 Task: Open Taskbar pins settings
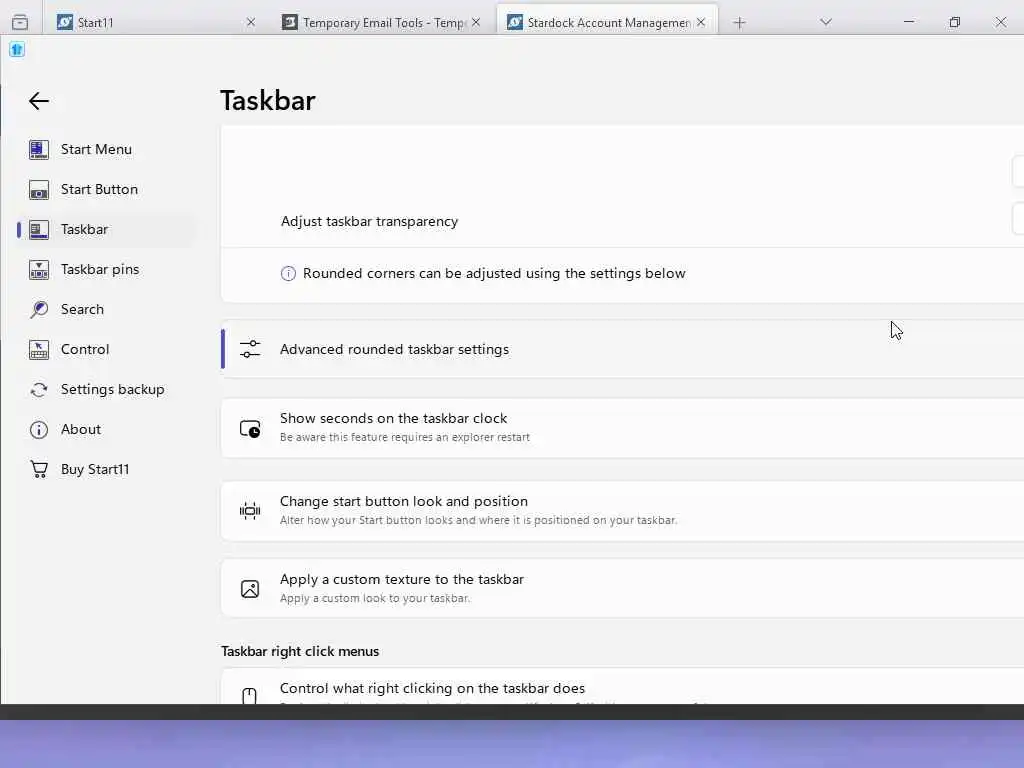click(105, 269)
